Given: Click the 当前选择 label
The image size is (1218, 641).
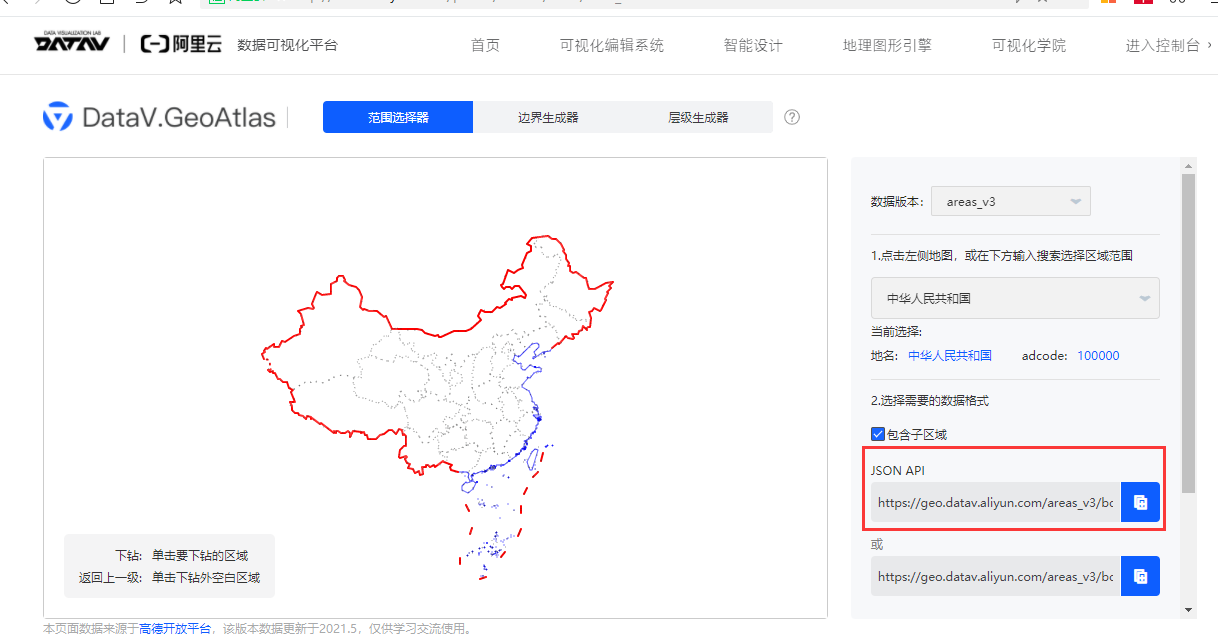Looking at the screenshot, I should [x=896, y=331].
